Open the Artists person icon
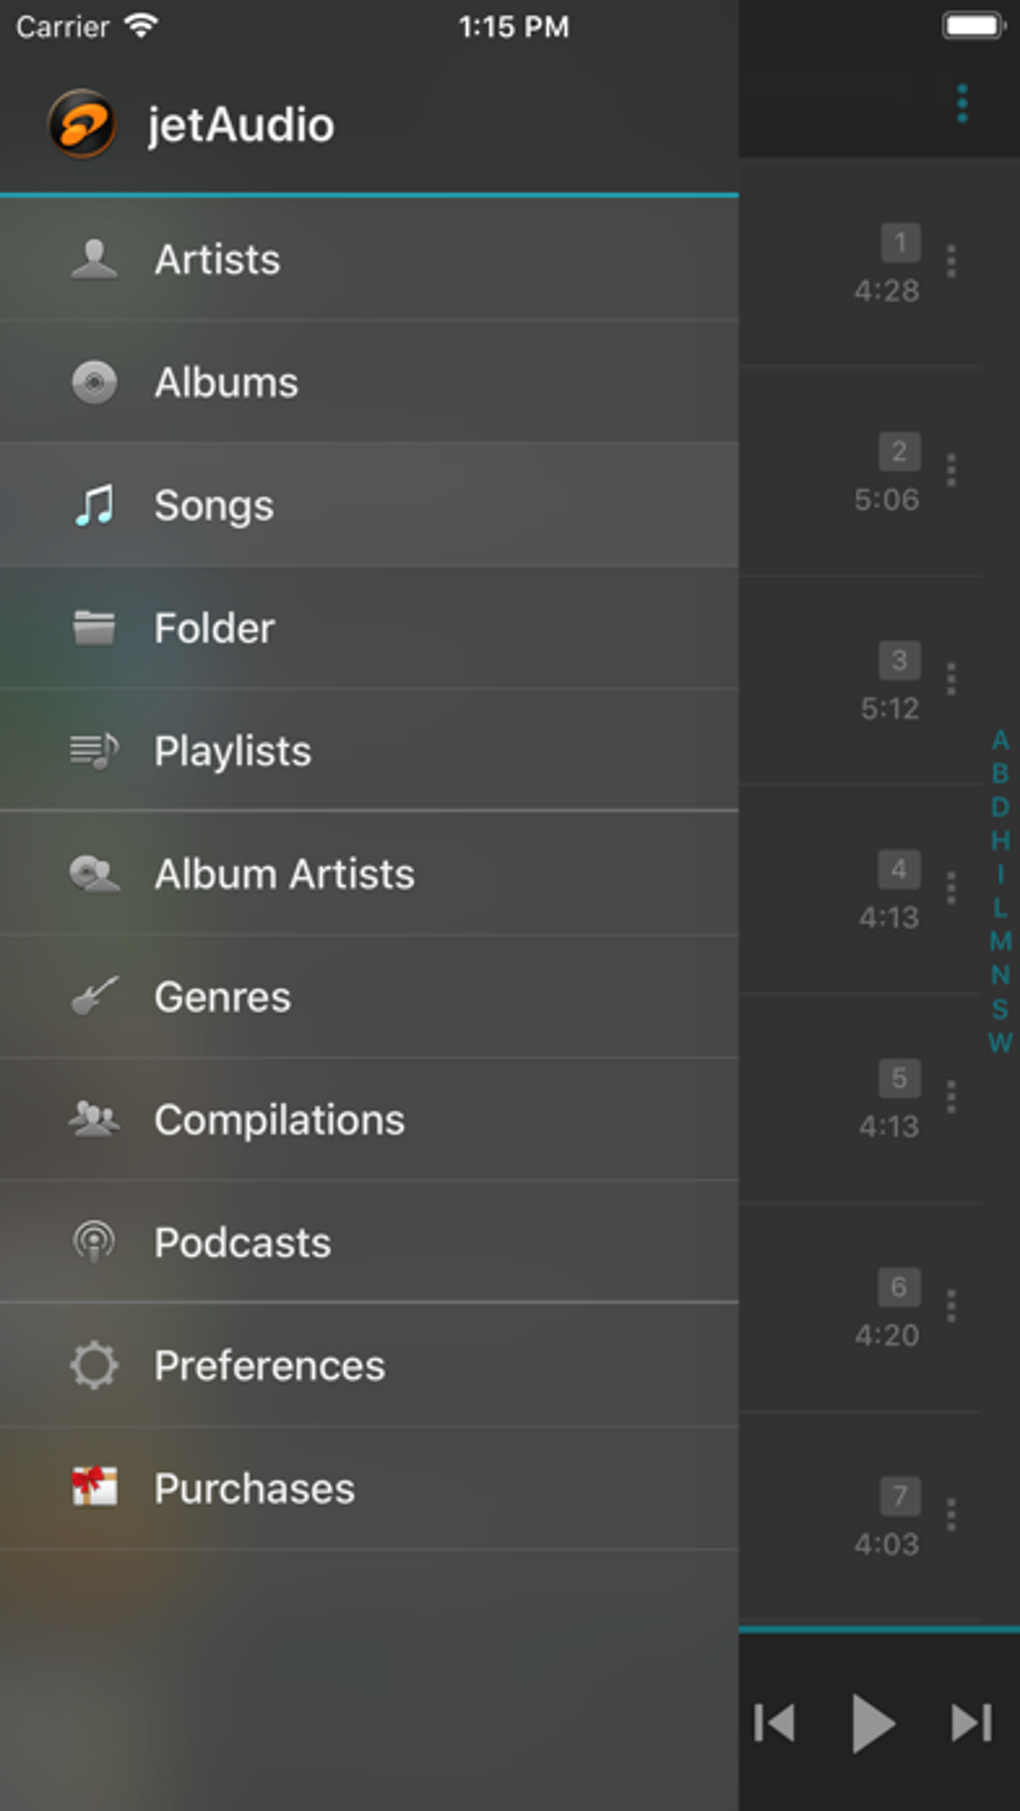This screenshot has height=1811, width=1020. click(x=94, y=260)
